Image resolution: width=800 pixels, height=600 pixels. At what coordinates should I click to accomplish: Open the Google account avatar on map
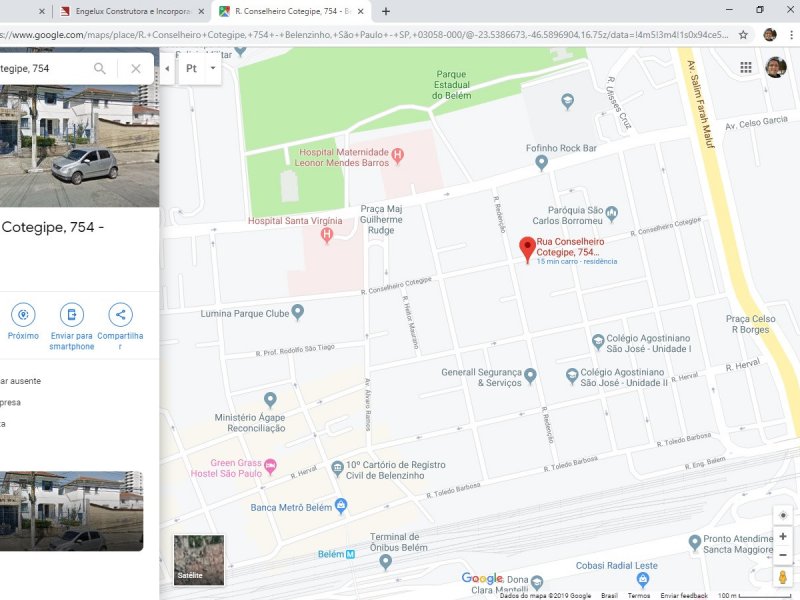(776, 67)
